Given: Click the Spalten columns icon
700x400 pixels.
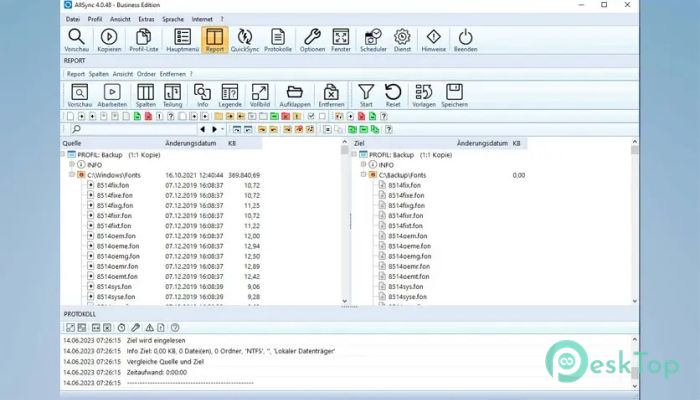Looking at the screenshot, I should (146, 92).
